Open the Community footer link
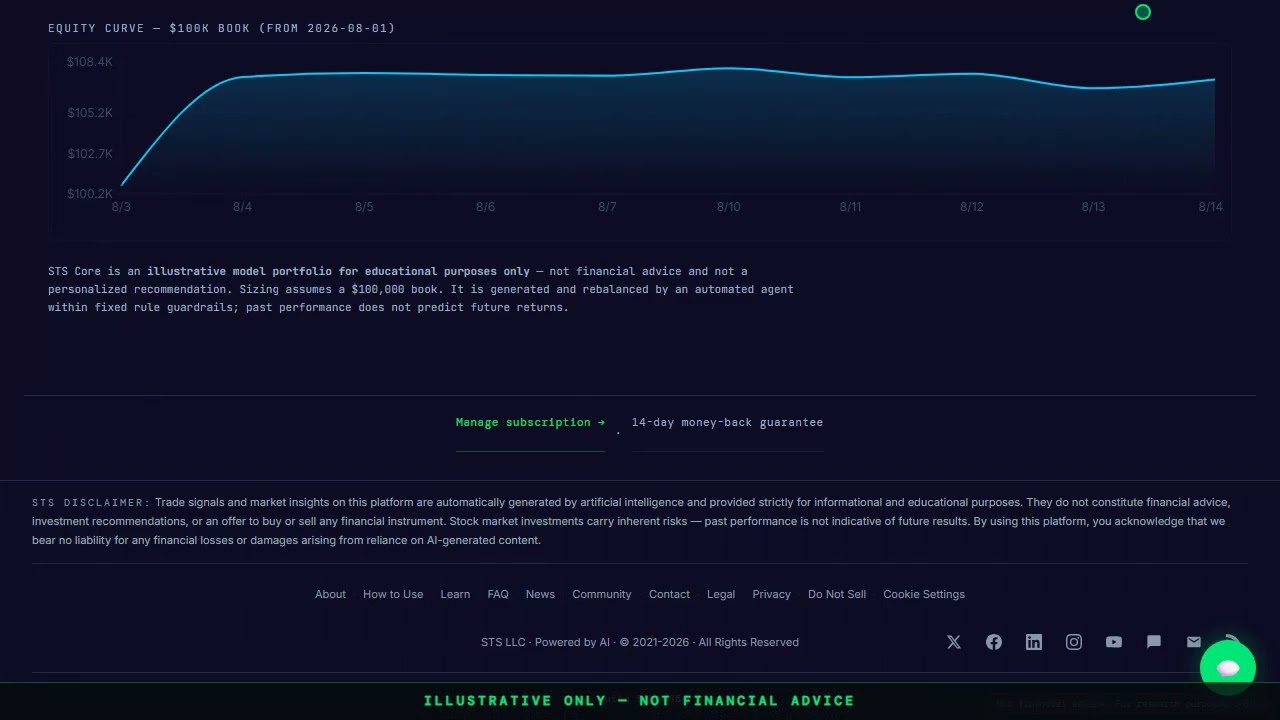The image size is (1280, 720). pyautogui.click(x=602, y=594)
